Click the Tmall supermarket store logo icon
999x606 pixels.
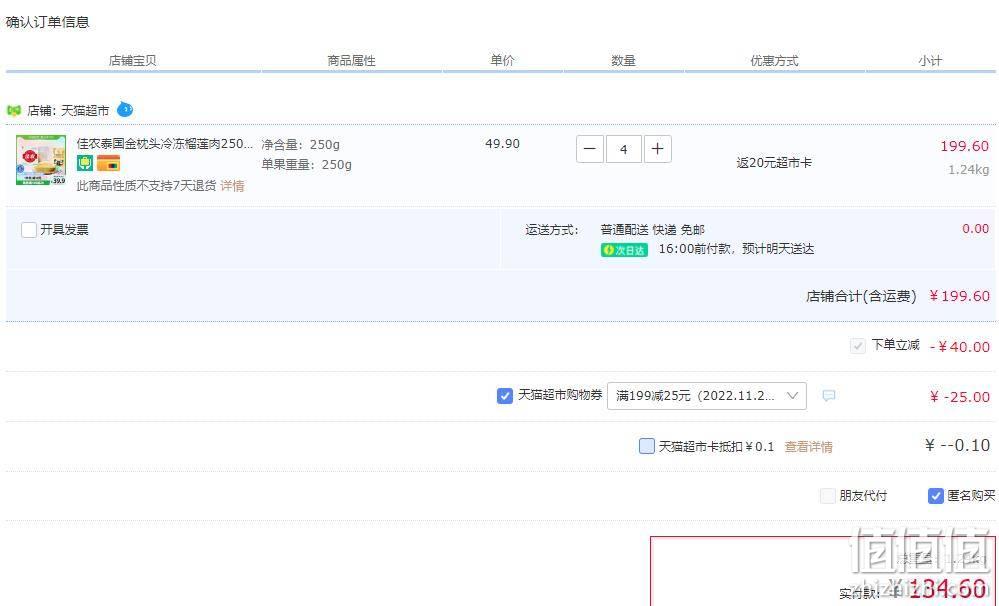click(13, 110)
